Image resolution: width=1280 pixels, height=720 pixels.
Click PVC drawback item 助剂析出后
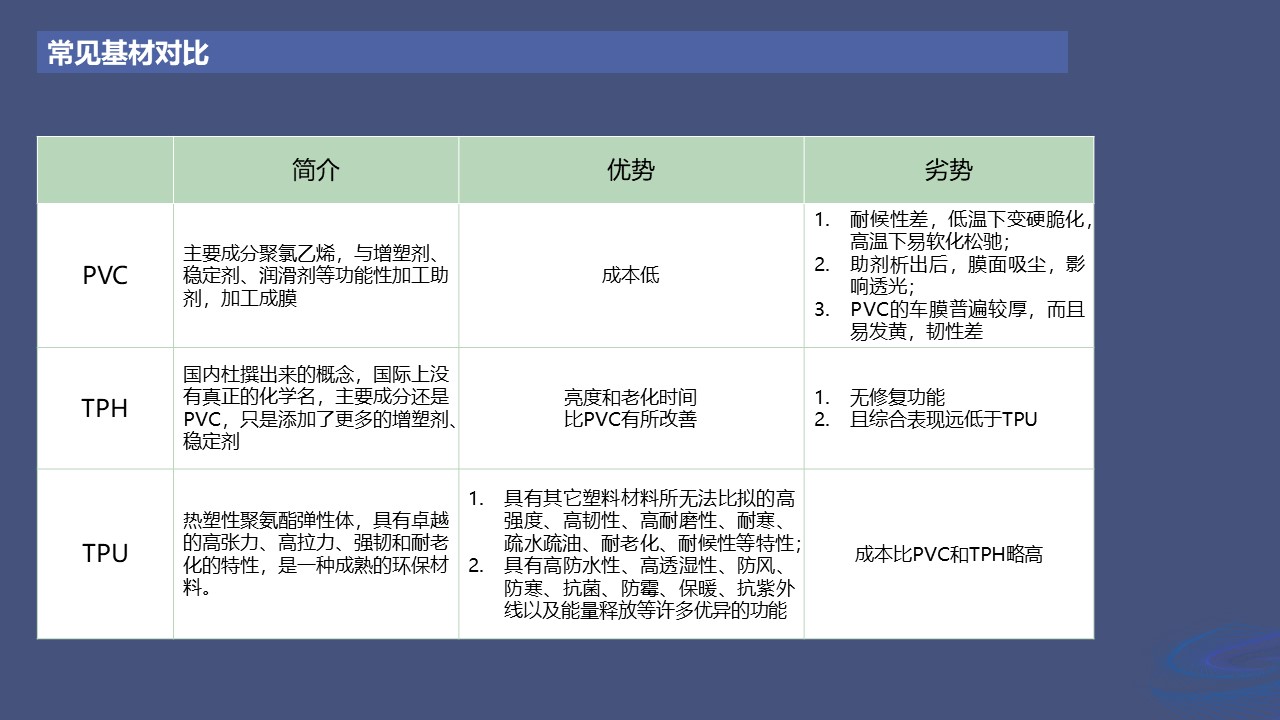tap(966, 275)
